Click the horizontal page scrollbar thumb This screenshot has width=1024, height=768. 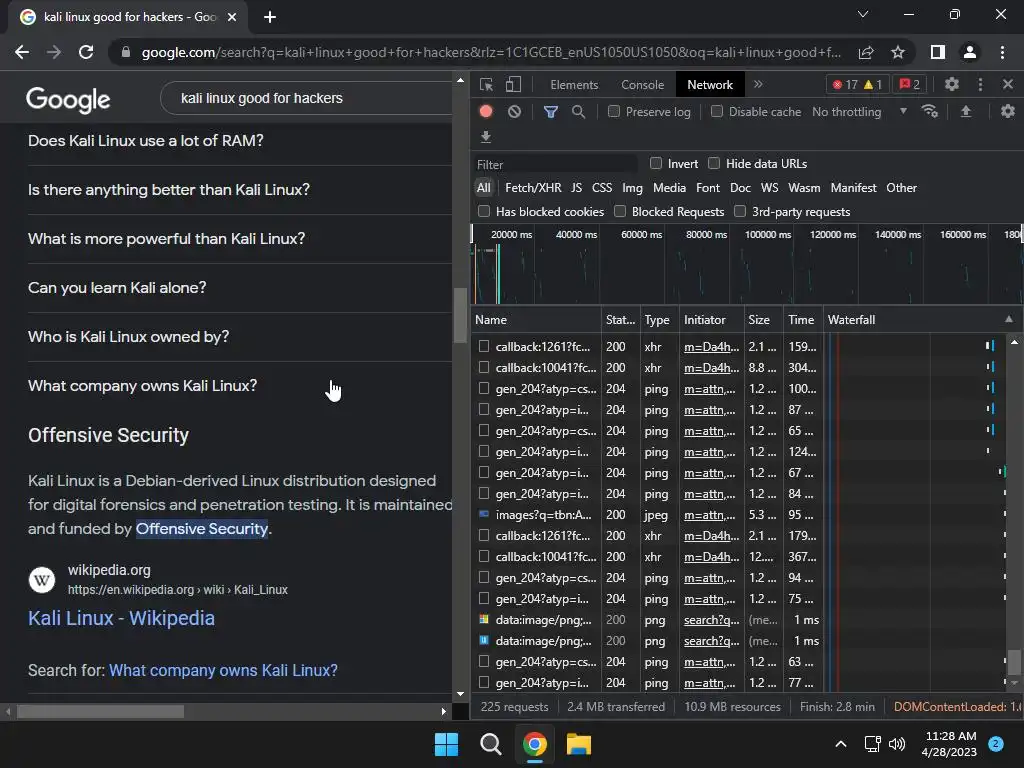101,711
